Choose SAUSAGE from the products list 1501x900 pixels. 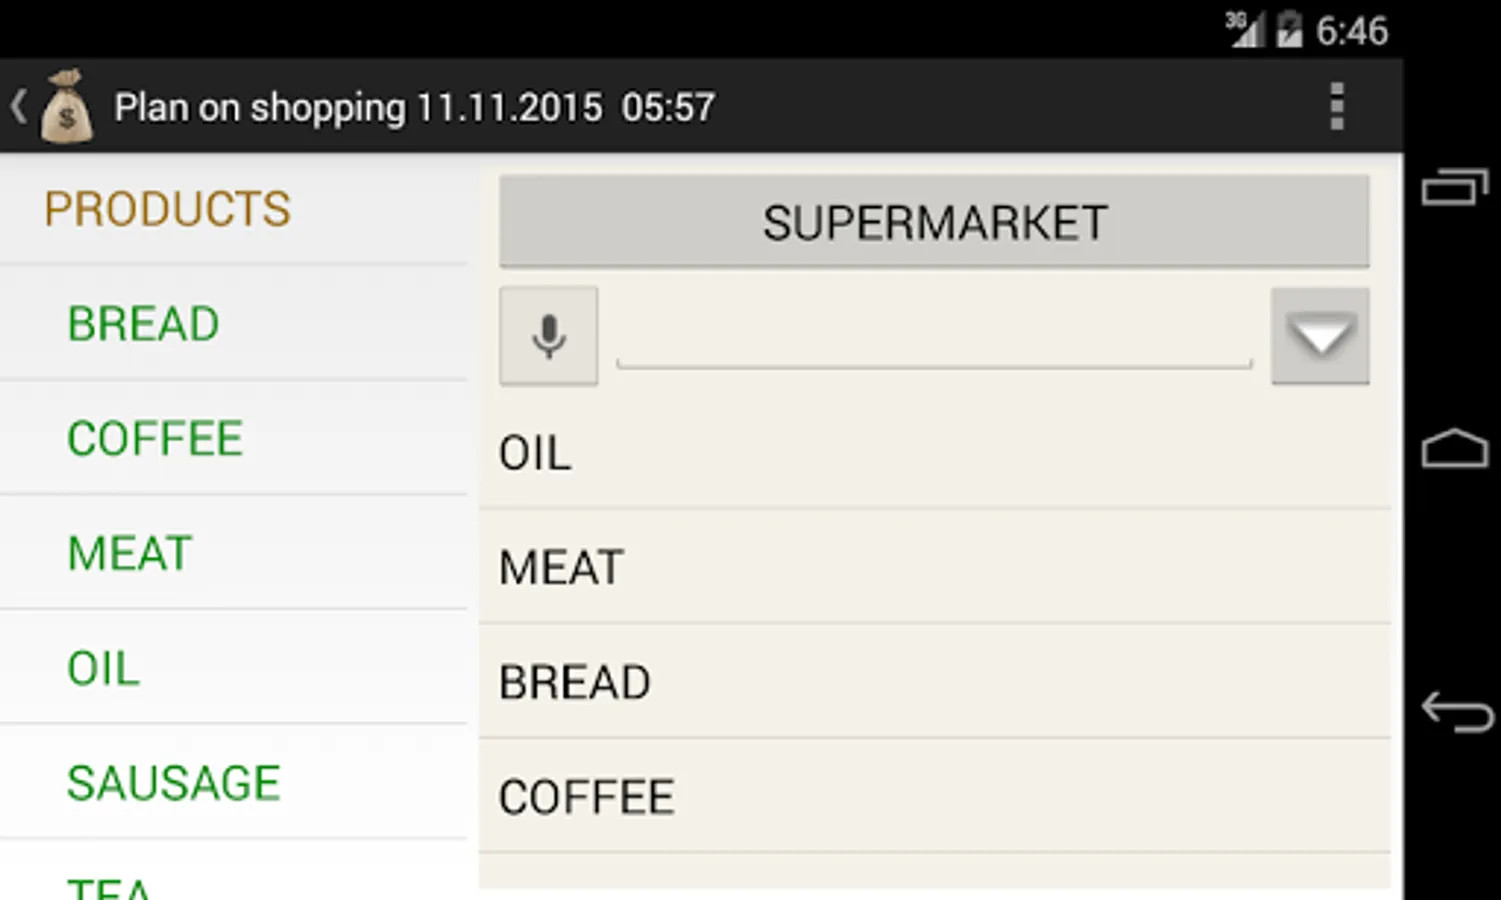173,783
